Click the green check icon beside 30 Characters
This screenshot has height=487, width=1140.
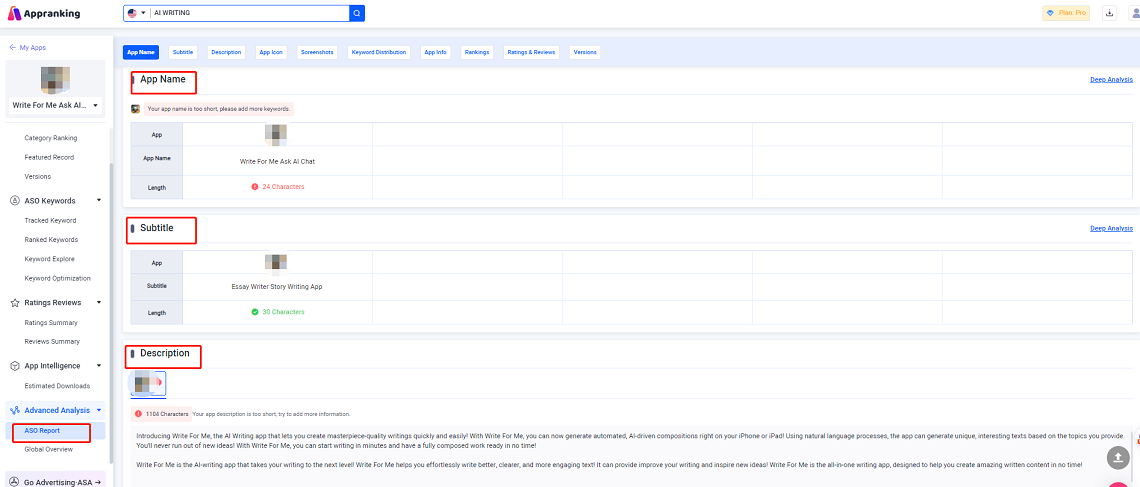[x=254, y=312]
